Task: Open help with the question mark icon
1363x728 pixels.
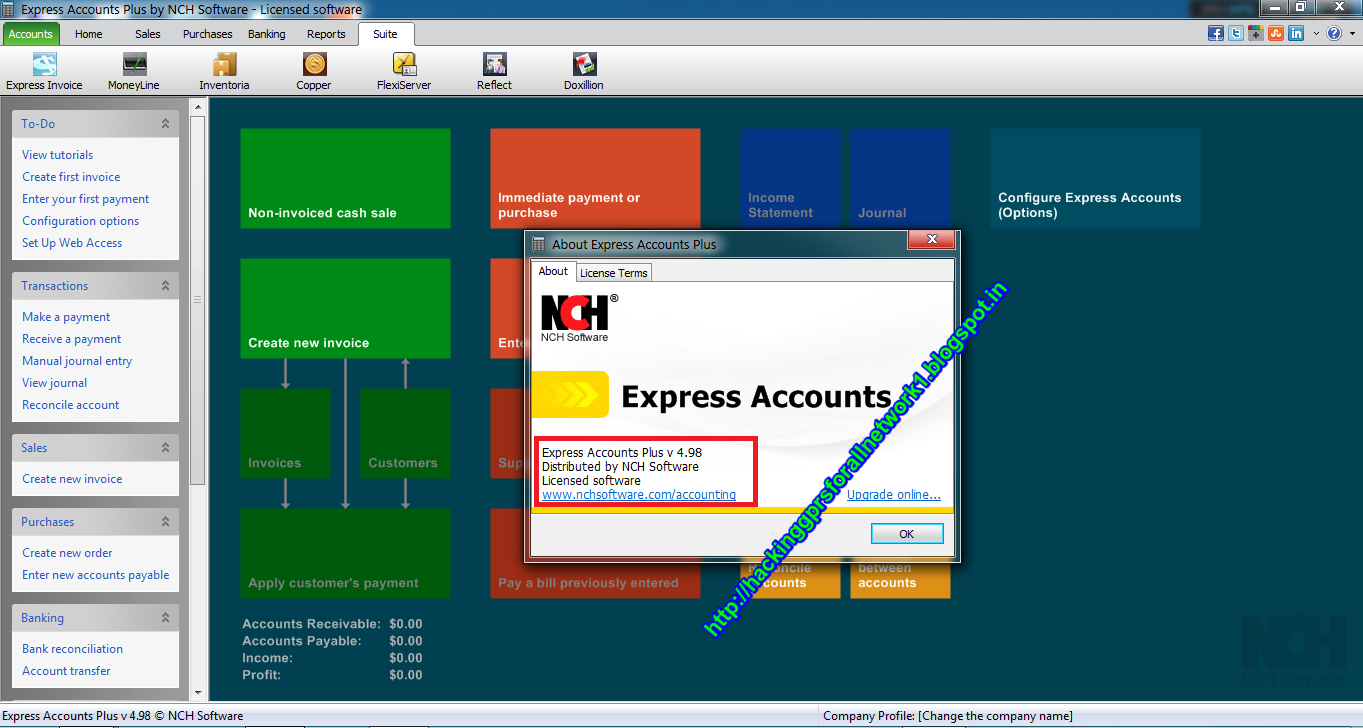Action: 1333,33
